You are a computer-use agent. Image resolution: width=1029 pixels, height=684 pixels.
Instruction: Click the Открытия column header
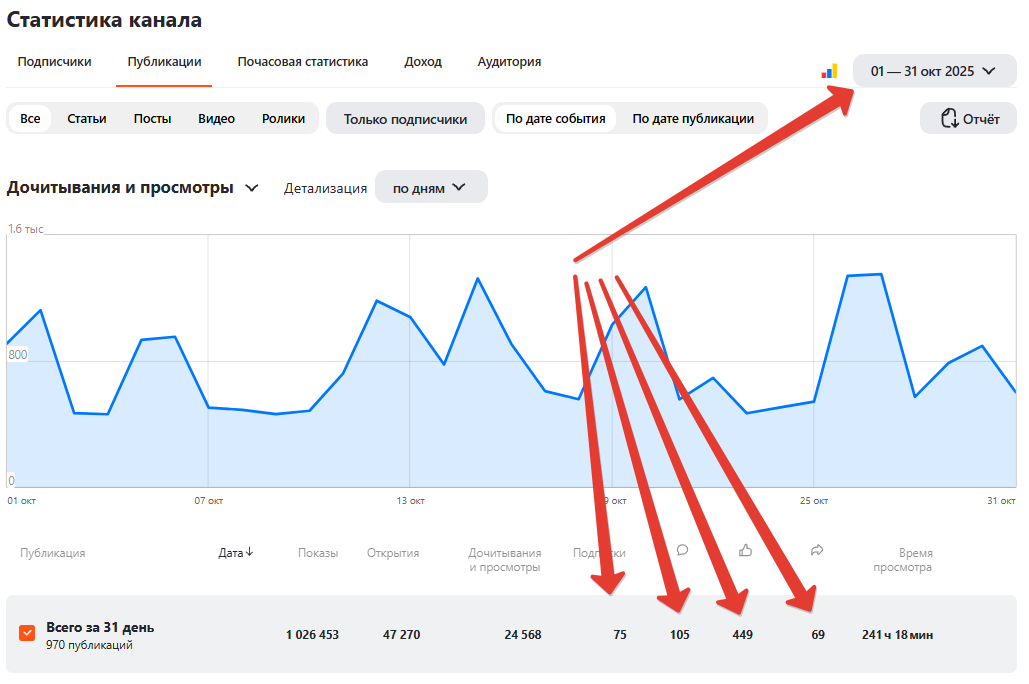[393, 553]
